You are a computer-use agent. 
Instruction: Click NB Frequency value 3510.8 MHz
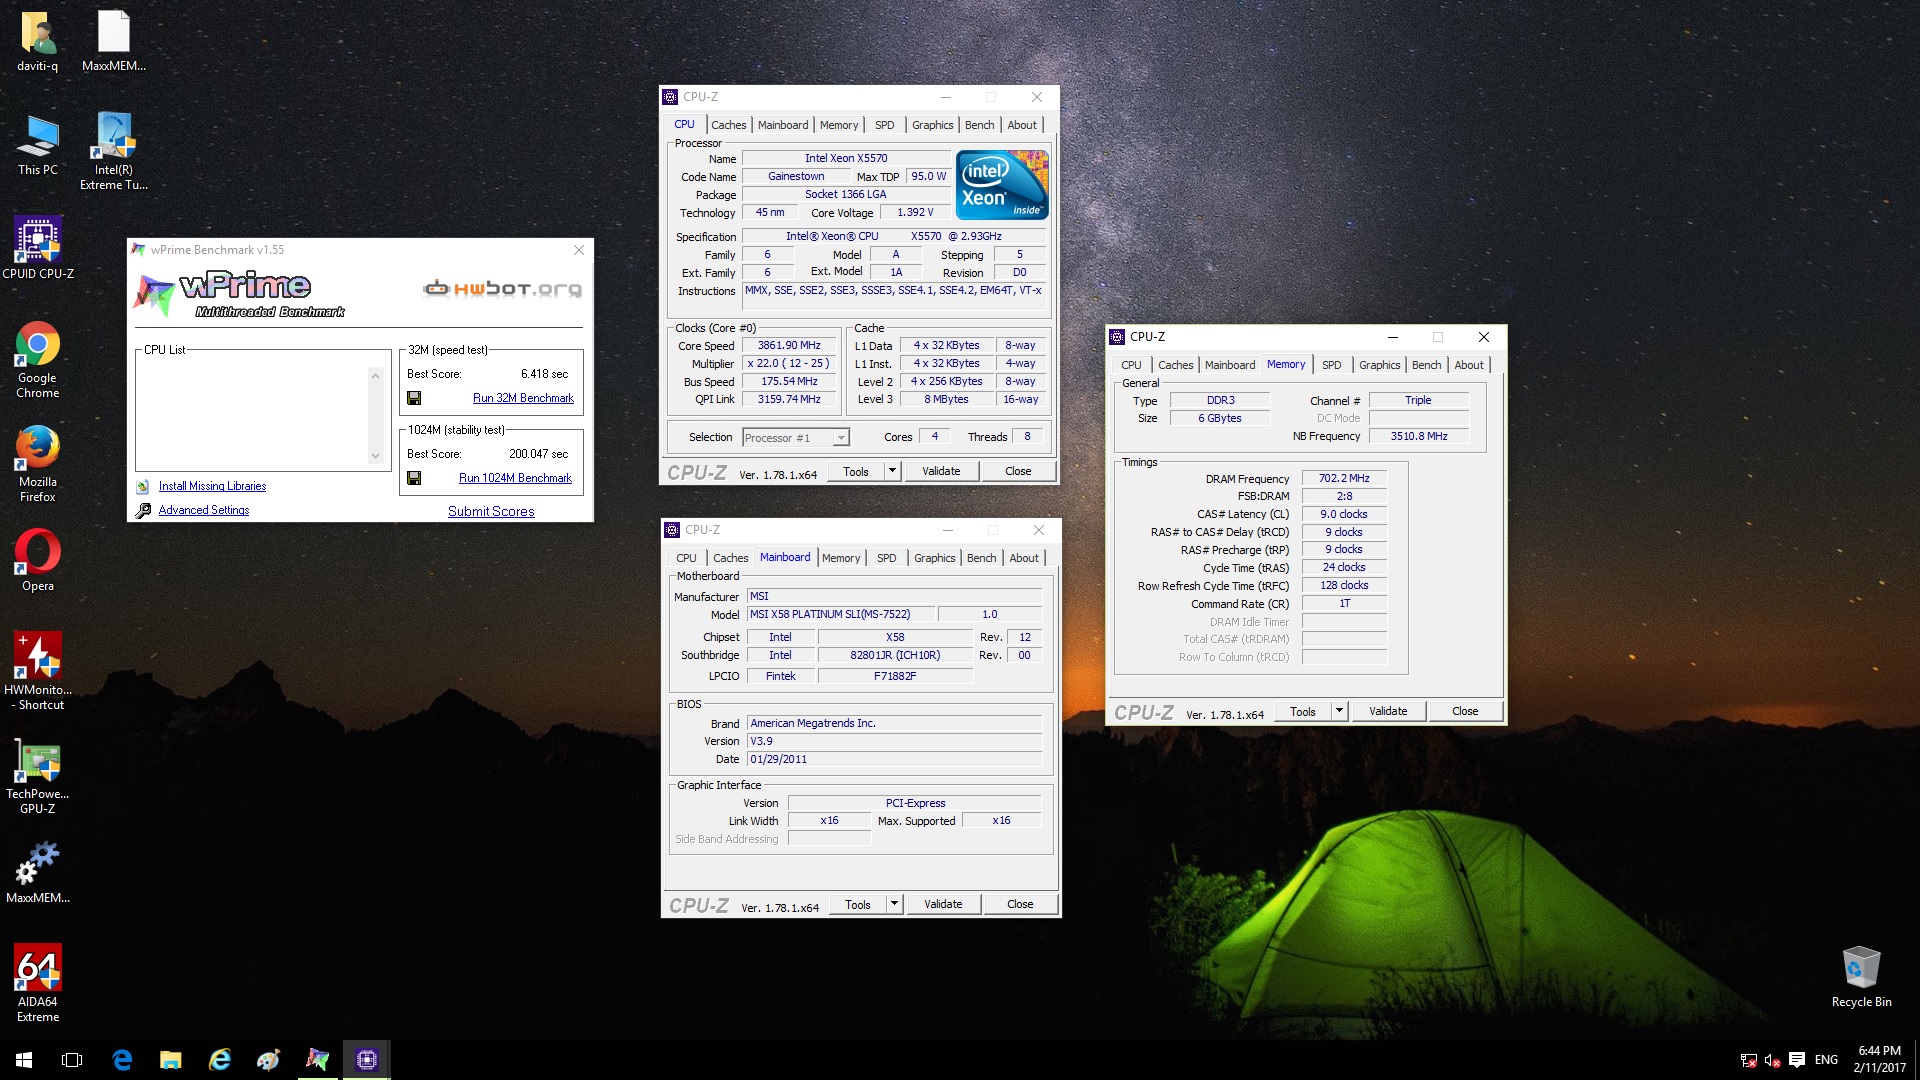point(1418,436)
